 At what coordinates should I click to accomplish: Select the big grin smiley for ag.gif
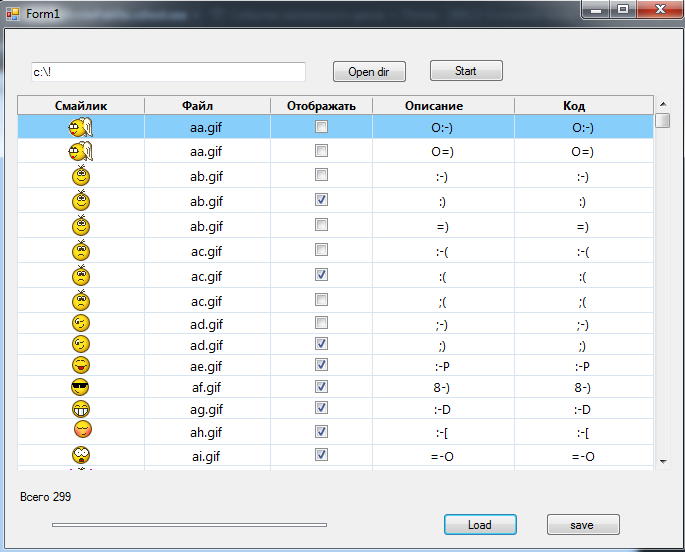point(81,409)
